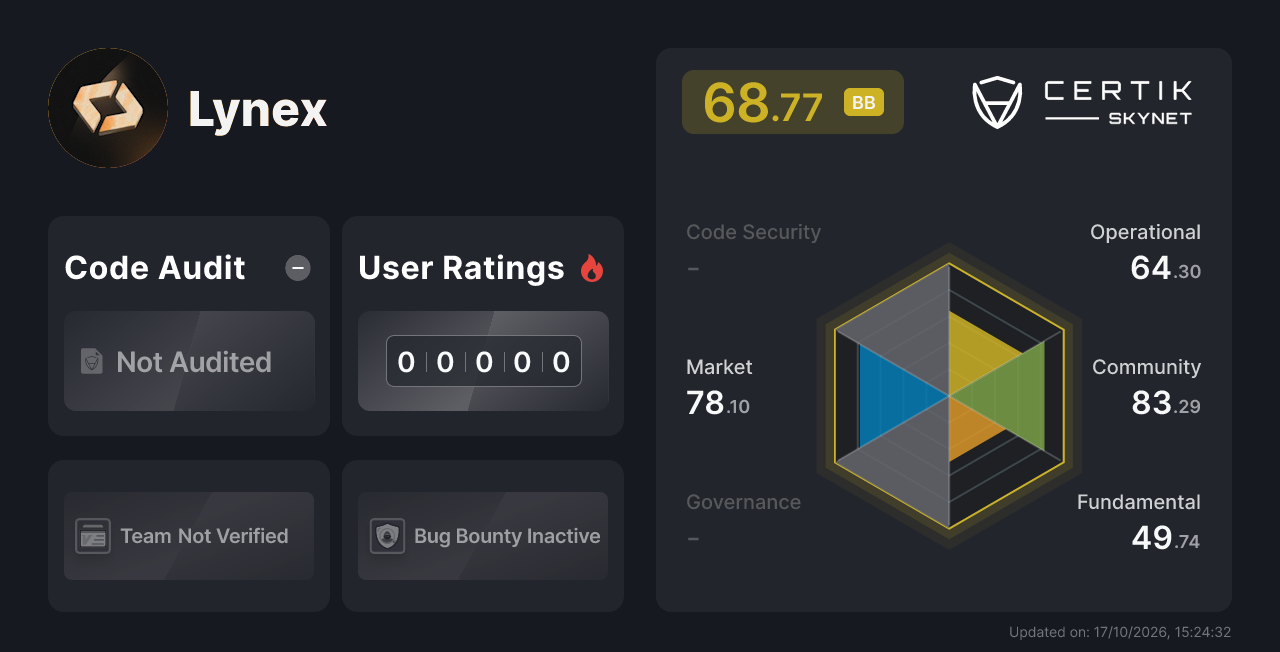Click the Market score 78.10

coord(718,403)
